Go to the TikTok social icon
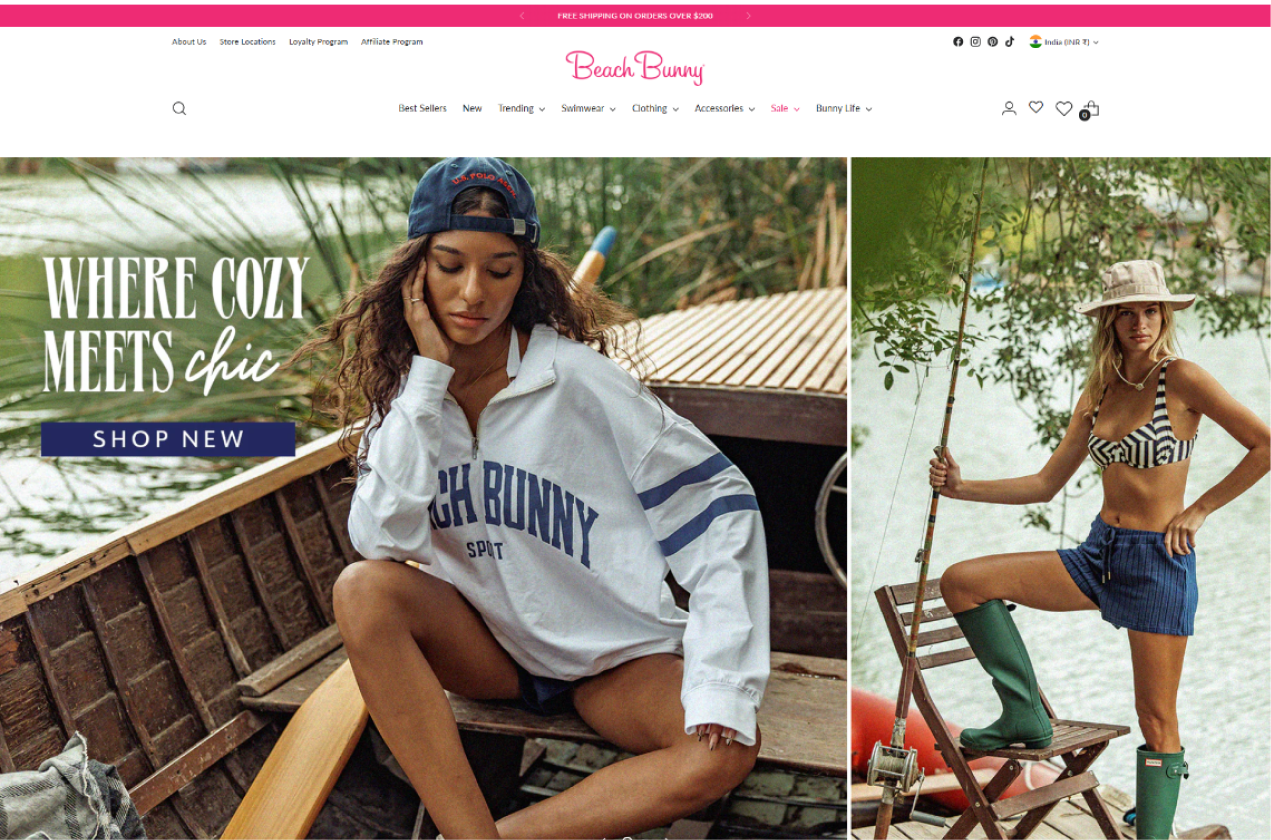 [1010, 42]
